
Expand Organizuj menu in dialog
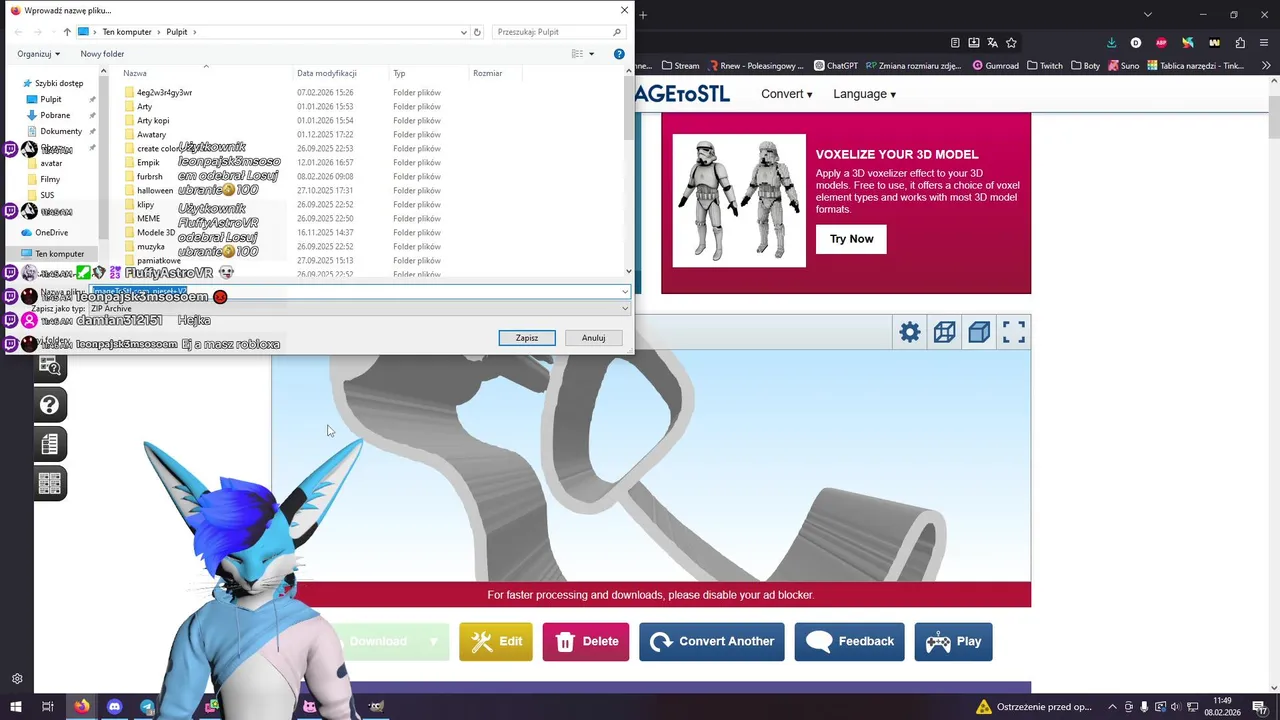(x=38, y=54)
